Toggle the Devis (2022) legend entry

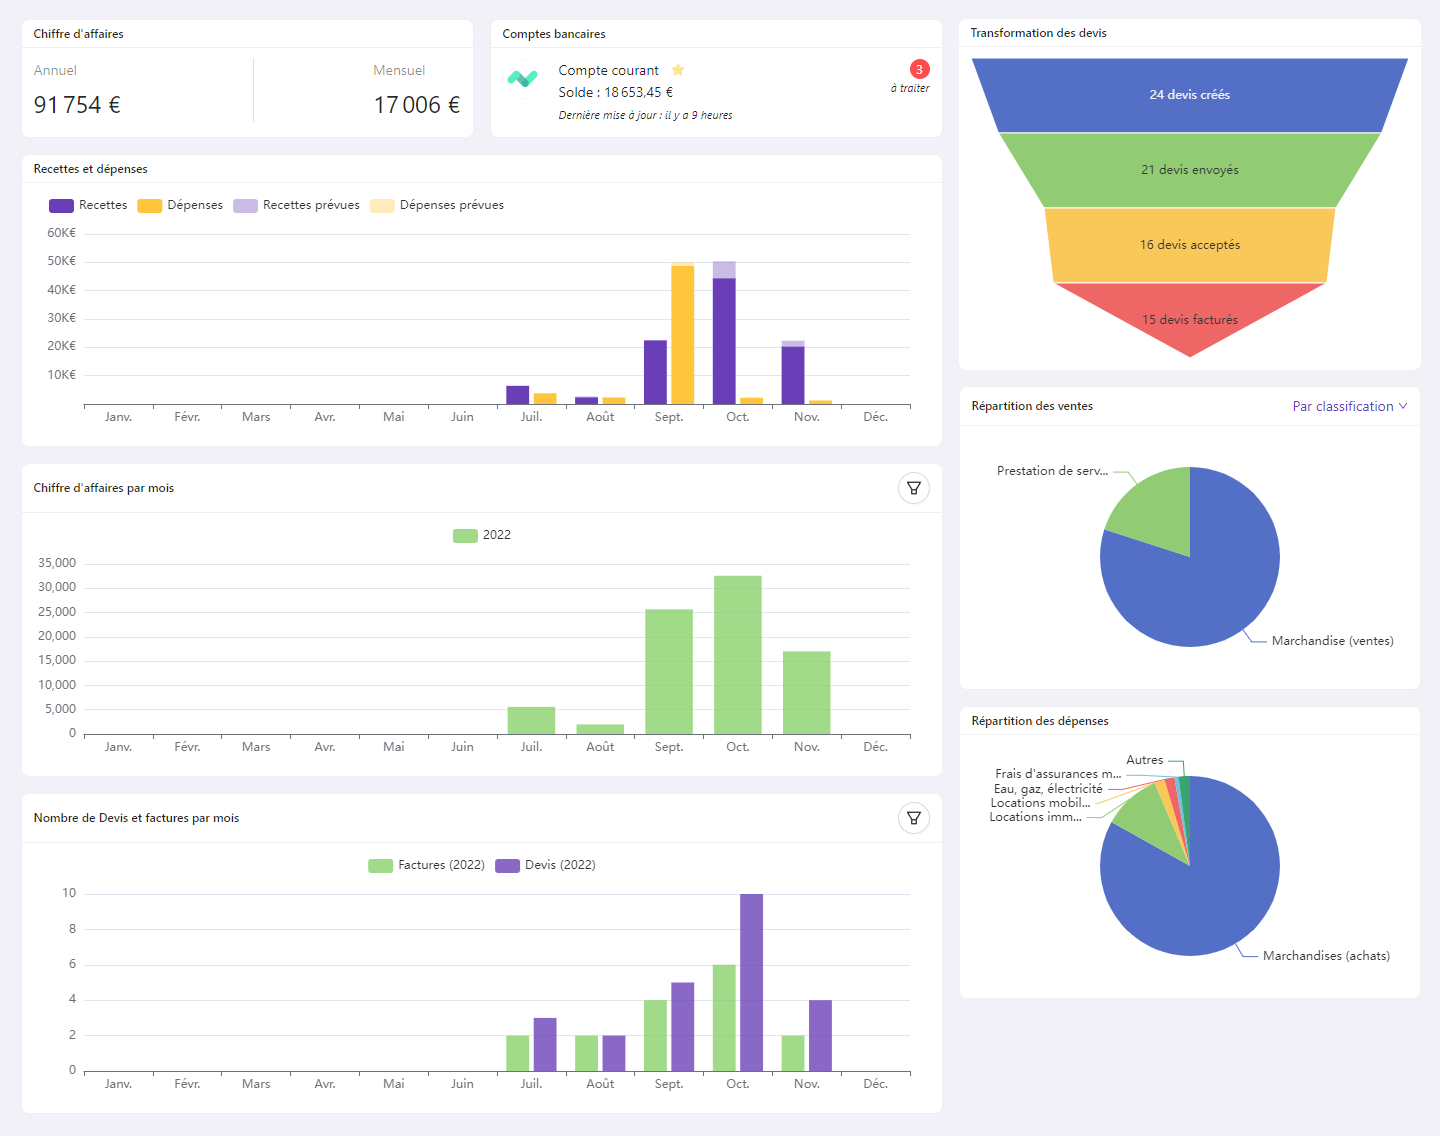[545, 865]
